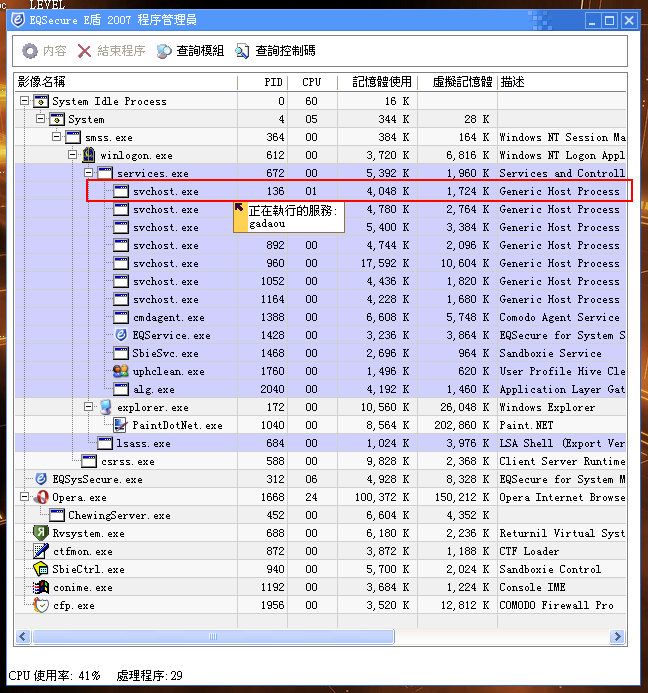Click the ChewingServer.exe window icon
648x693 pixels.
coord(57,515)
